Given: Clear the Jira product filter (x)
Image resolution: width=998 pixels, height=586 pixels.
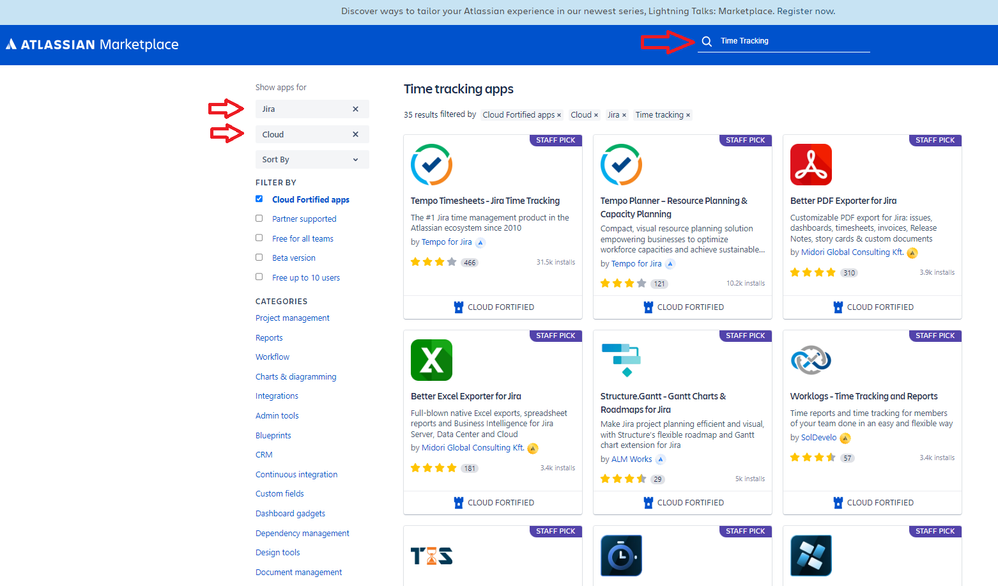Looking at the screenshot, I should pyautogui.click(x=355, y=109).
